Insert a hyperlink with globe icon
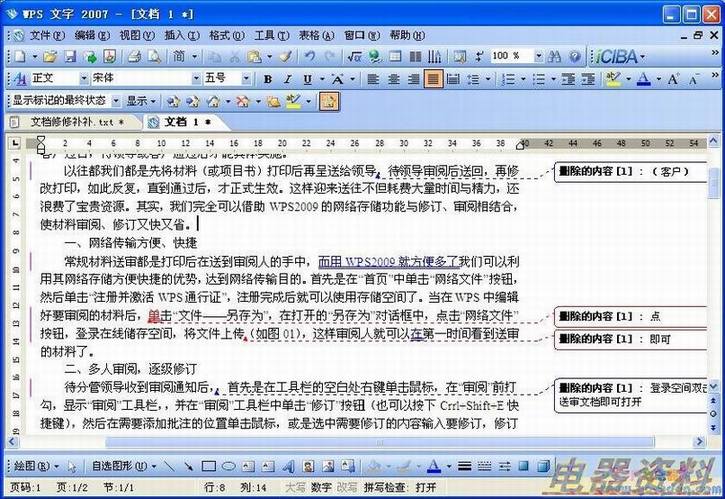Image resolution: width=725 pixels, height=499 pixels. [375, 57]
